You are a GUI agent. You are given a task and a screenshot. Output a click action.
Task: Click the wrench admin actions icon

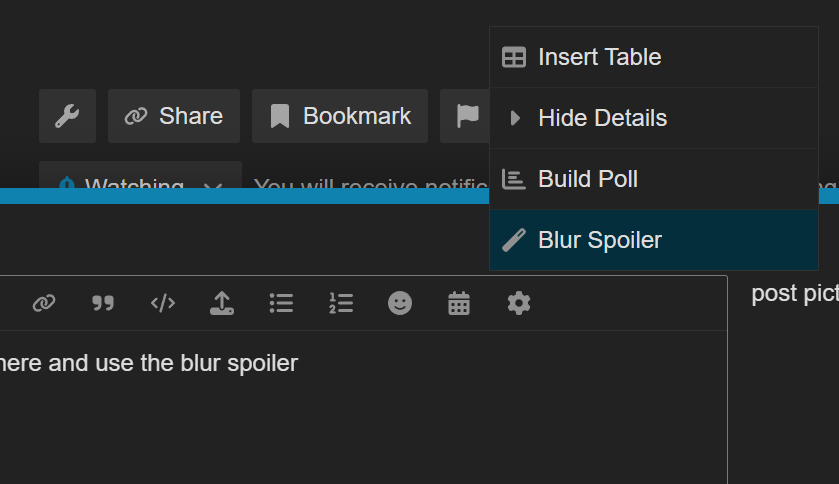point(67,116)
